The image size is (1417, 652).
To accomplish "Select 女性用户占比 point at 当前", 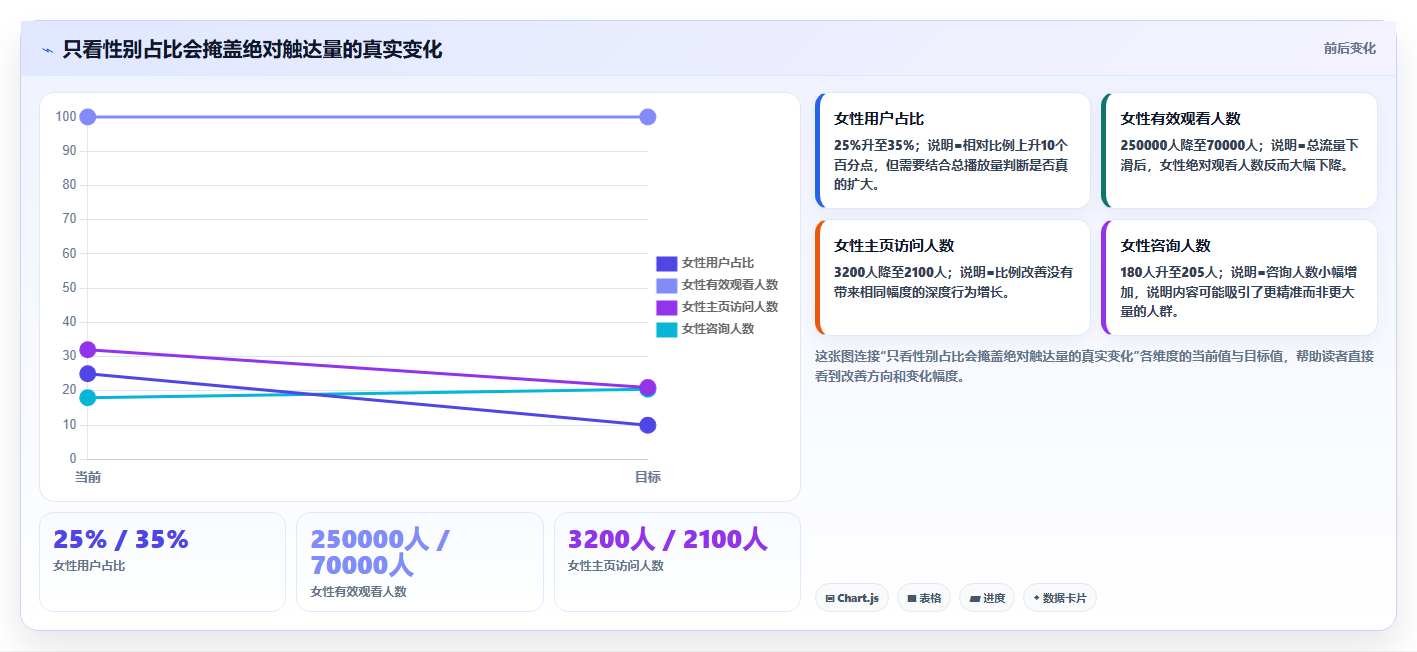I will (87, 374).
